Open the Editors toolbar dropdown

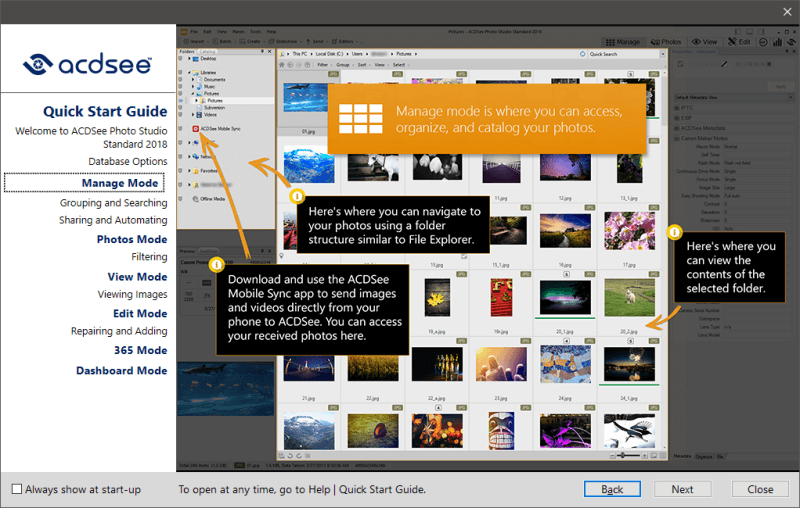[x=344, y=41]
